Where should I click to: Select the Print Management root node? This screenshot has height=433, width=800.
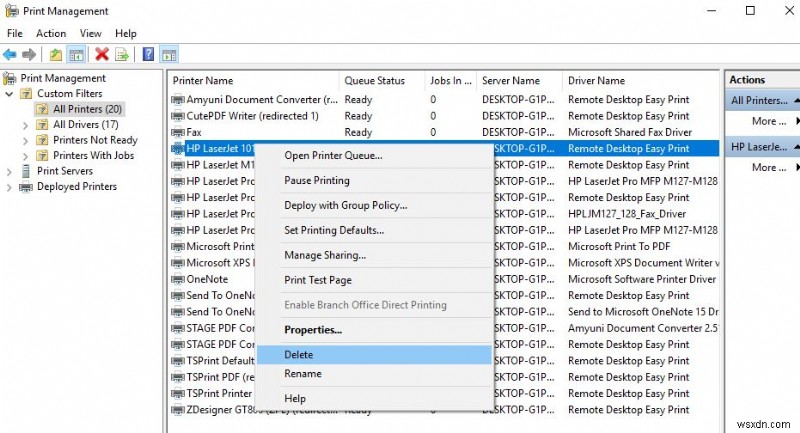pos(63,79)
